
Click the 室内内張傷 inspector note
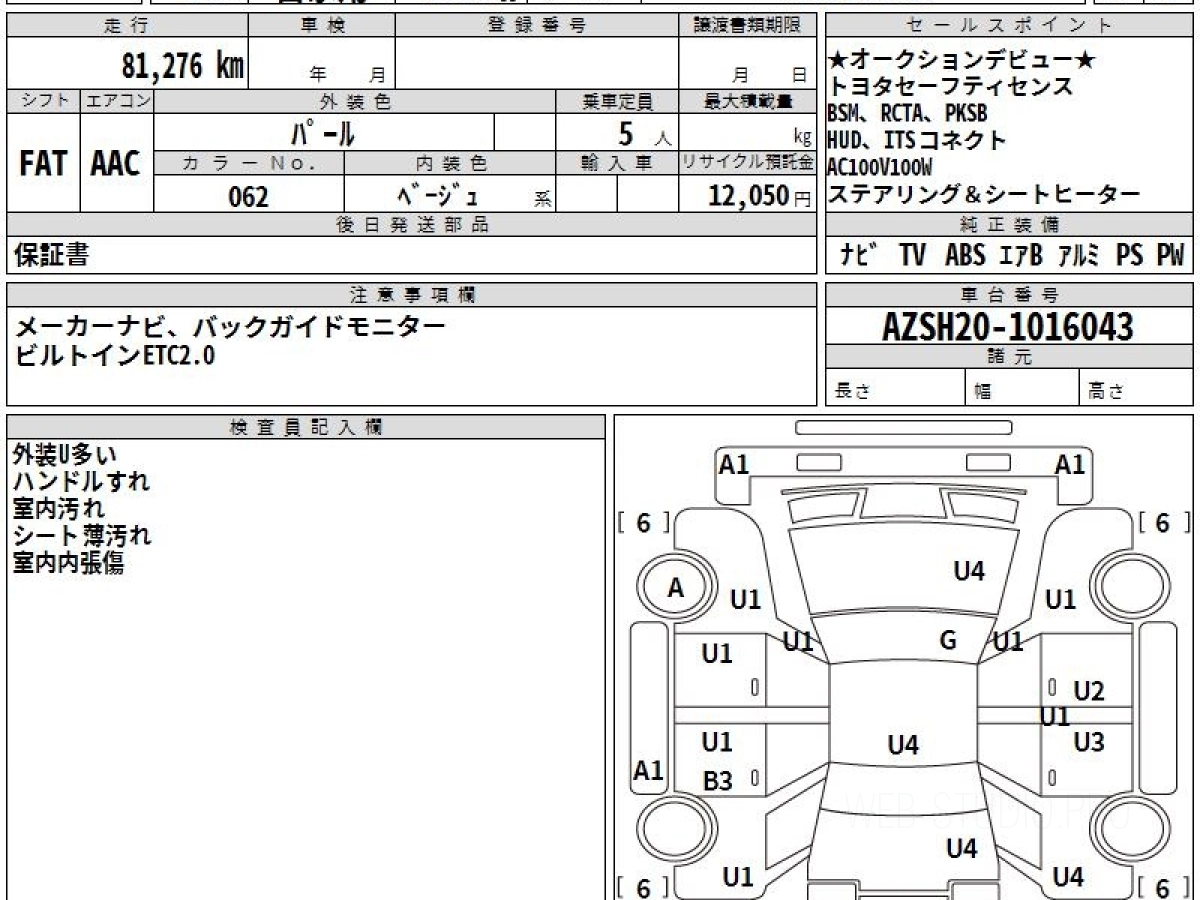tap(68, 563)
